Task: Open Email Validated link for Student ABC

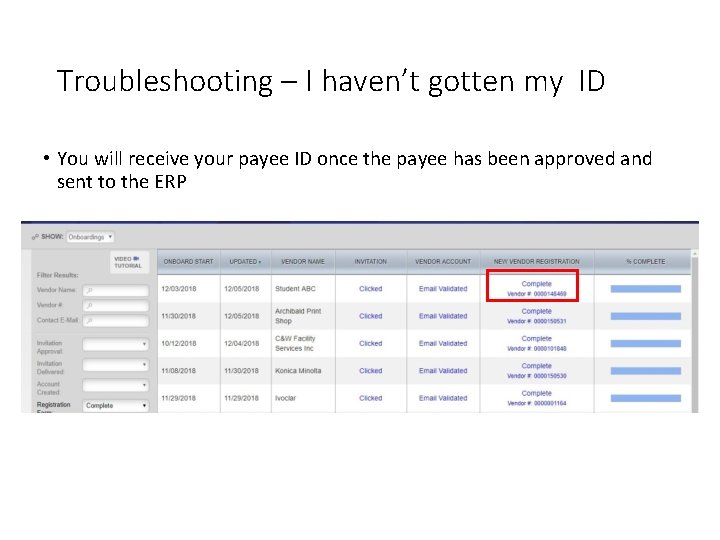Action: point(443,289)
